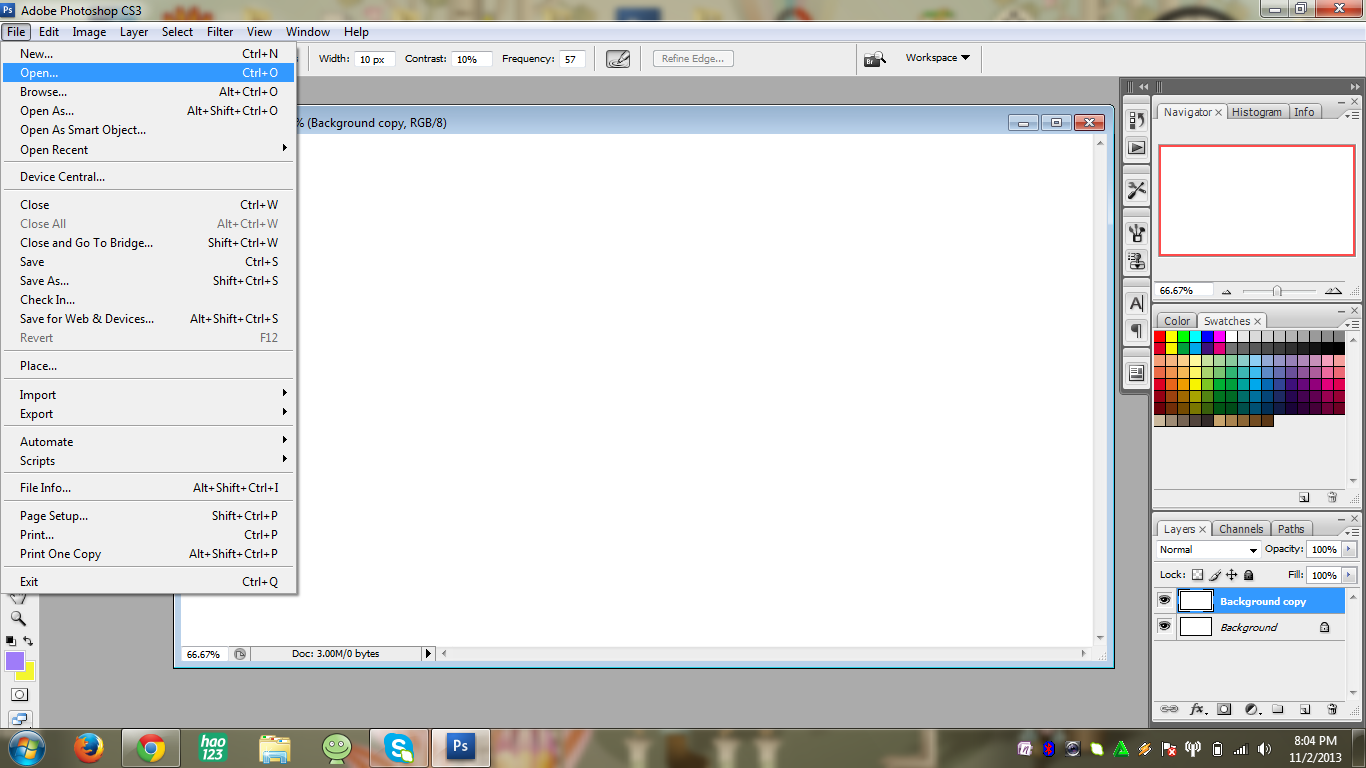
Task: Click the default foreground/background colors icon
Action: [11, 640]
